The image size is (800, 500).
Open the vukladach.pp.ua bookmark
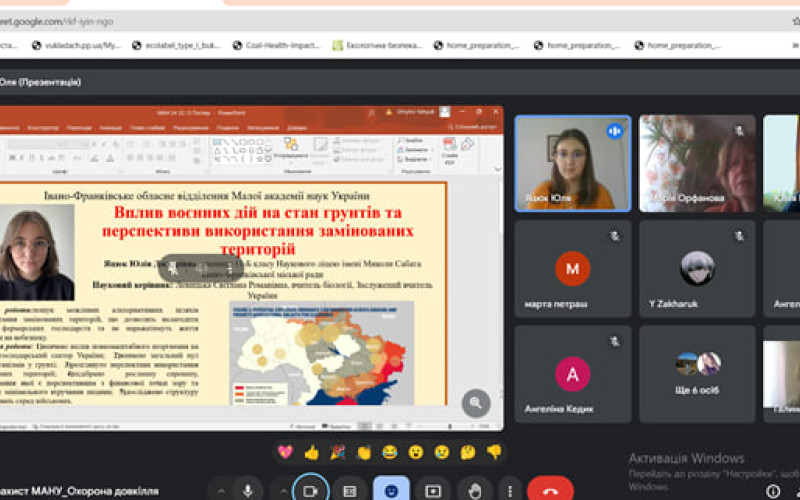pyautogui.click(x=77, y=45)
